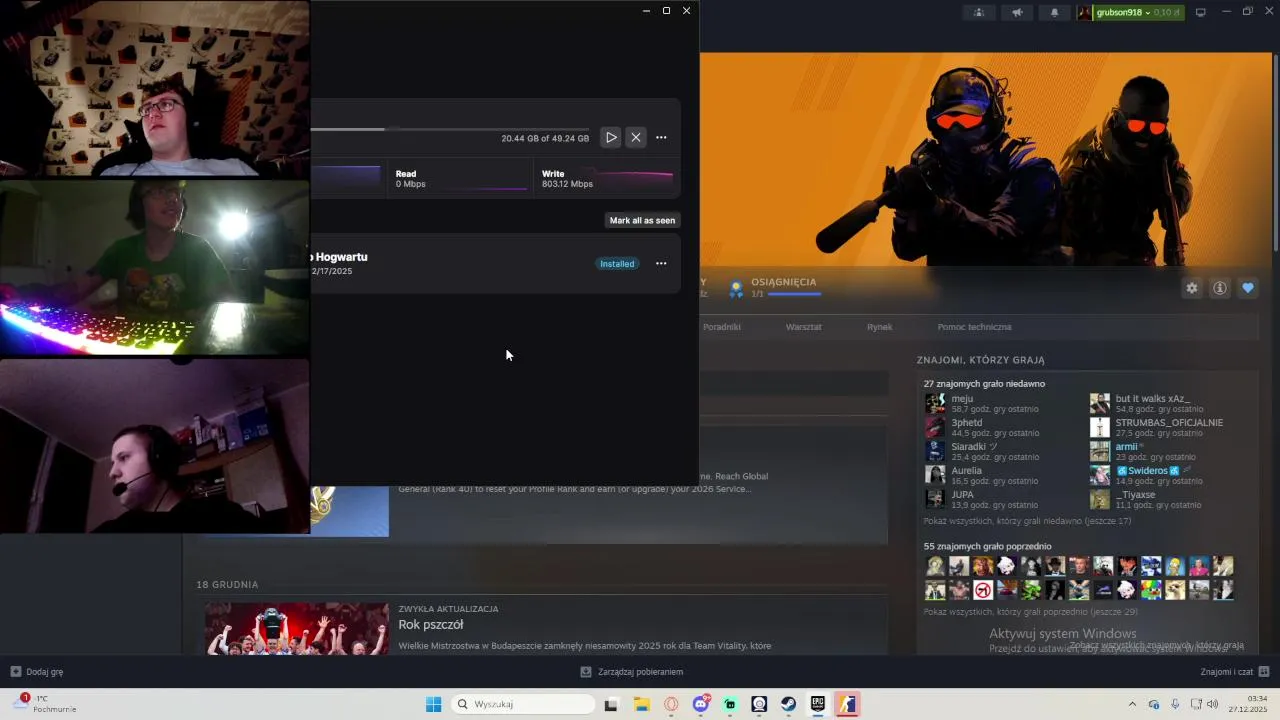Click 'Pokaż wszystkich, którzy grali poprzednio'
This screenshot has width=1280, height=720.
pos(1031,612)
